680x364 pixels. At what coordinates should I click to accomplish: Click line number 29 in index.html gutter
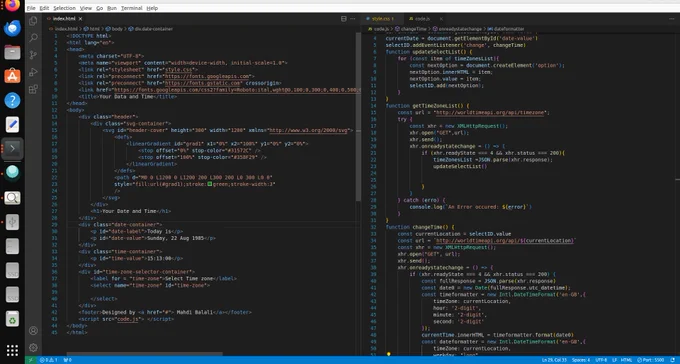(x=55, y=225)
